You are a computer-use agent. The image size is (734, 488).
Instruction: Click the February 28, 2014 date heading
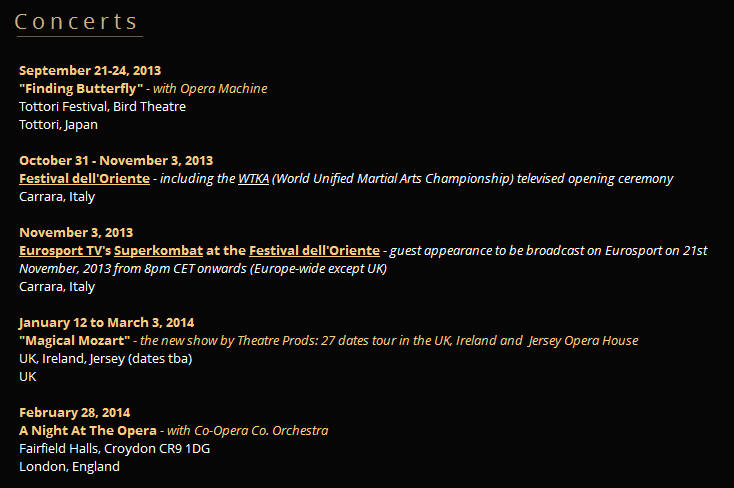tap(74, 413)
